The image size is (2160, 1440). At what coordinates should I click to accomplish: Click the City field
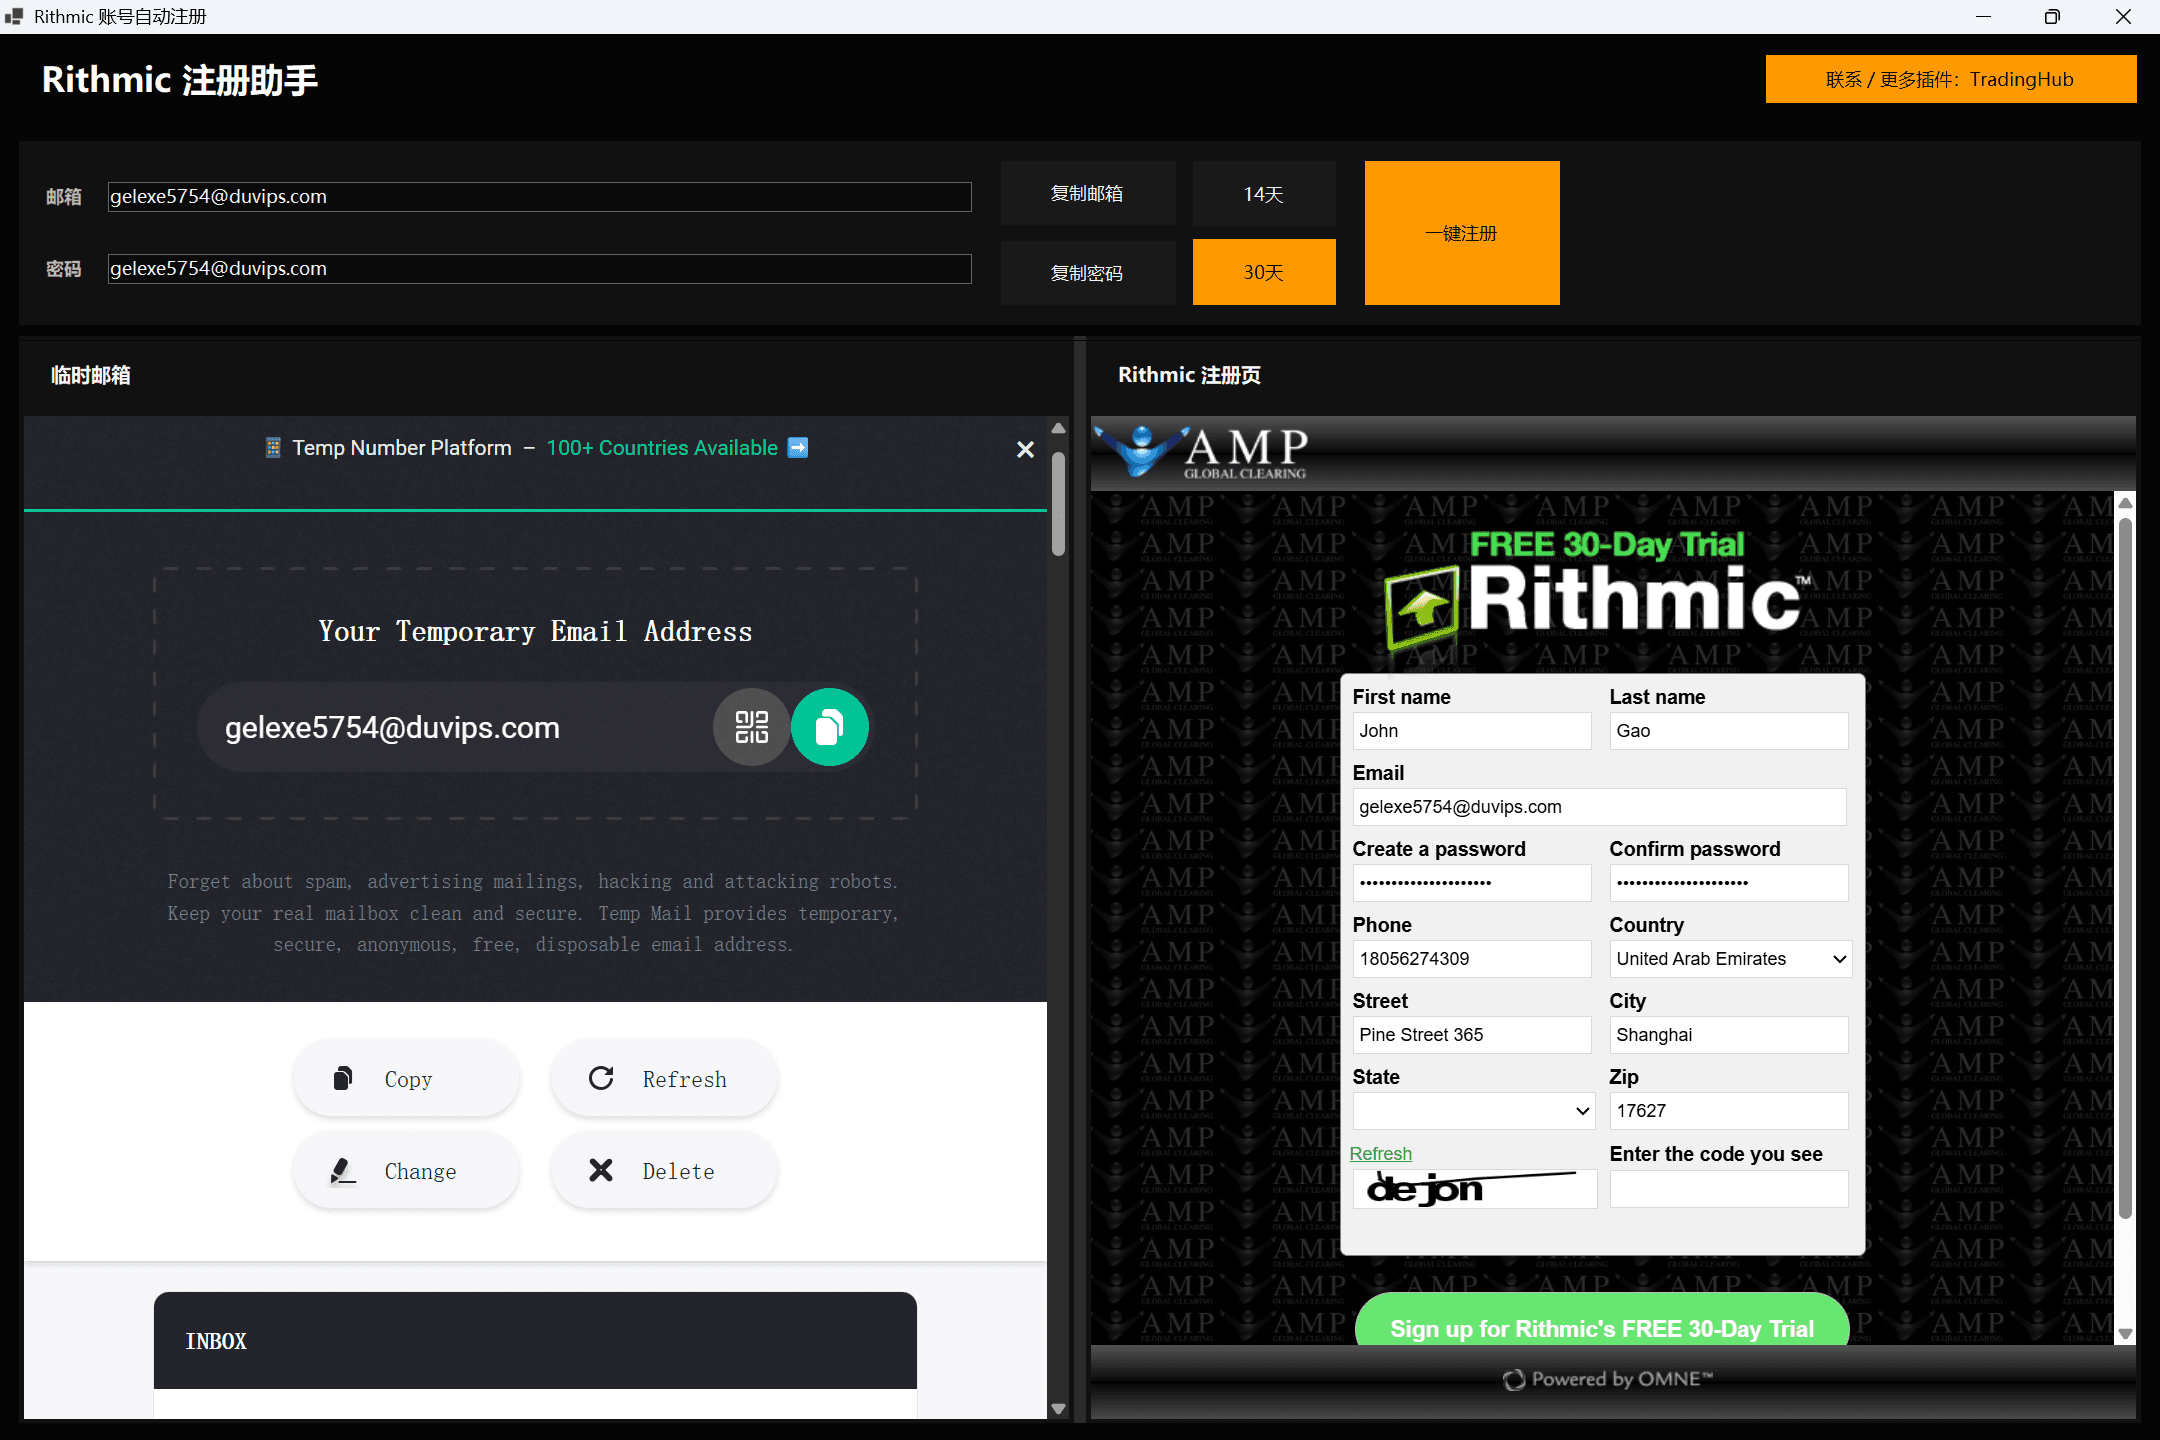pos(1728,1035)
